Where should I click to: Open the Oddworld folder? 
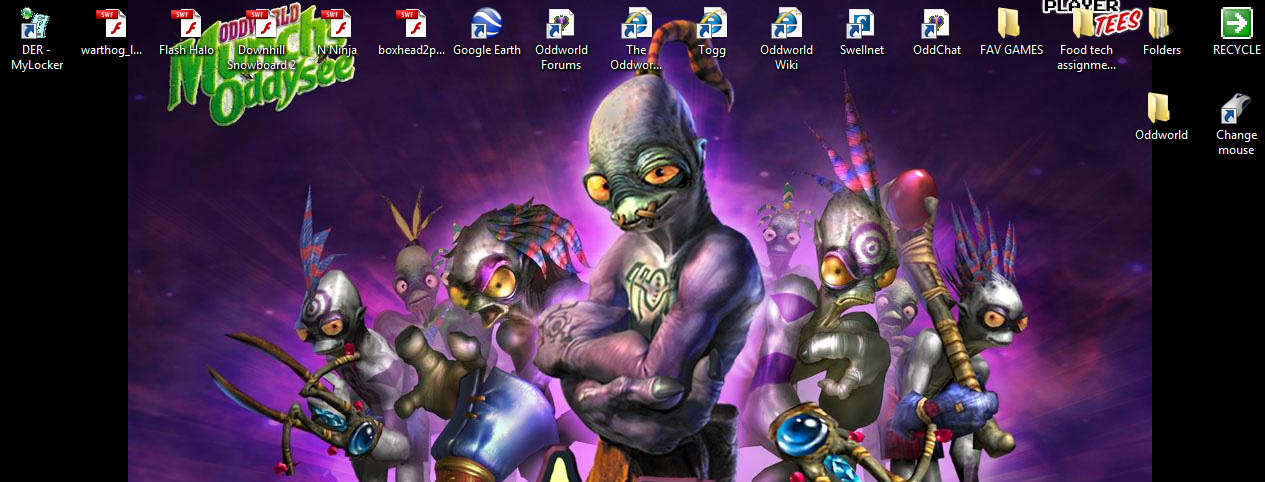pos(1161,108)
